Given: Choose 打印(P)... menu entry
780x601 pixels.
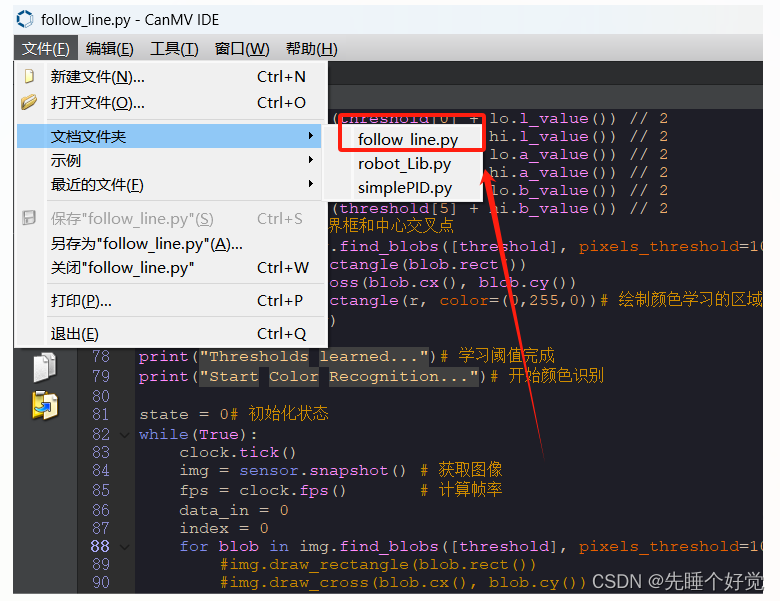Looking at the screenshot, I should [x=172, y=300].
